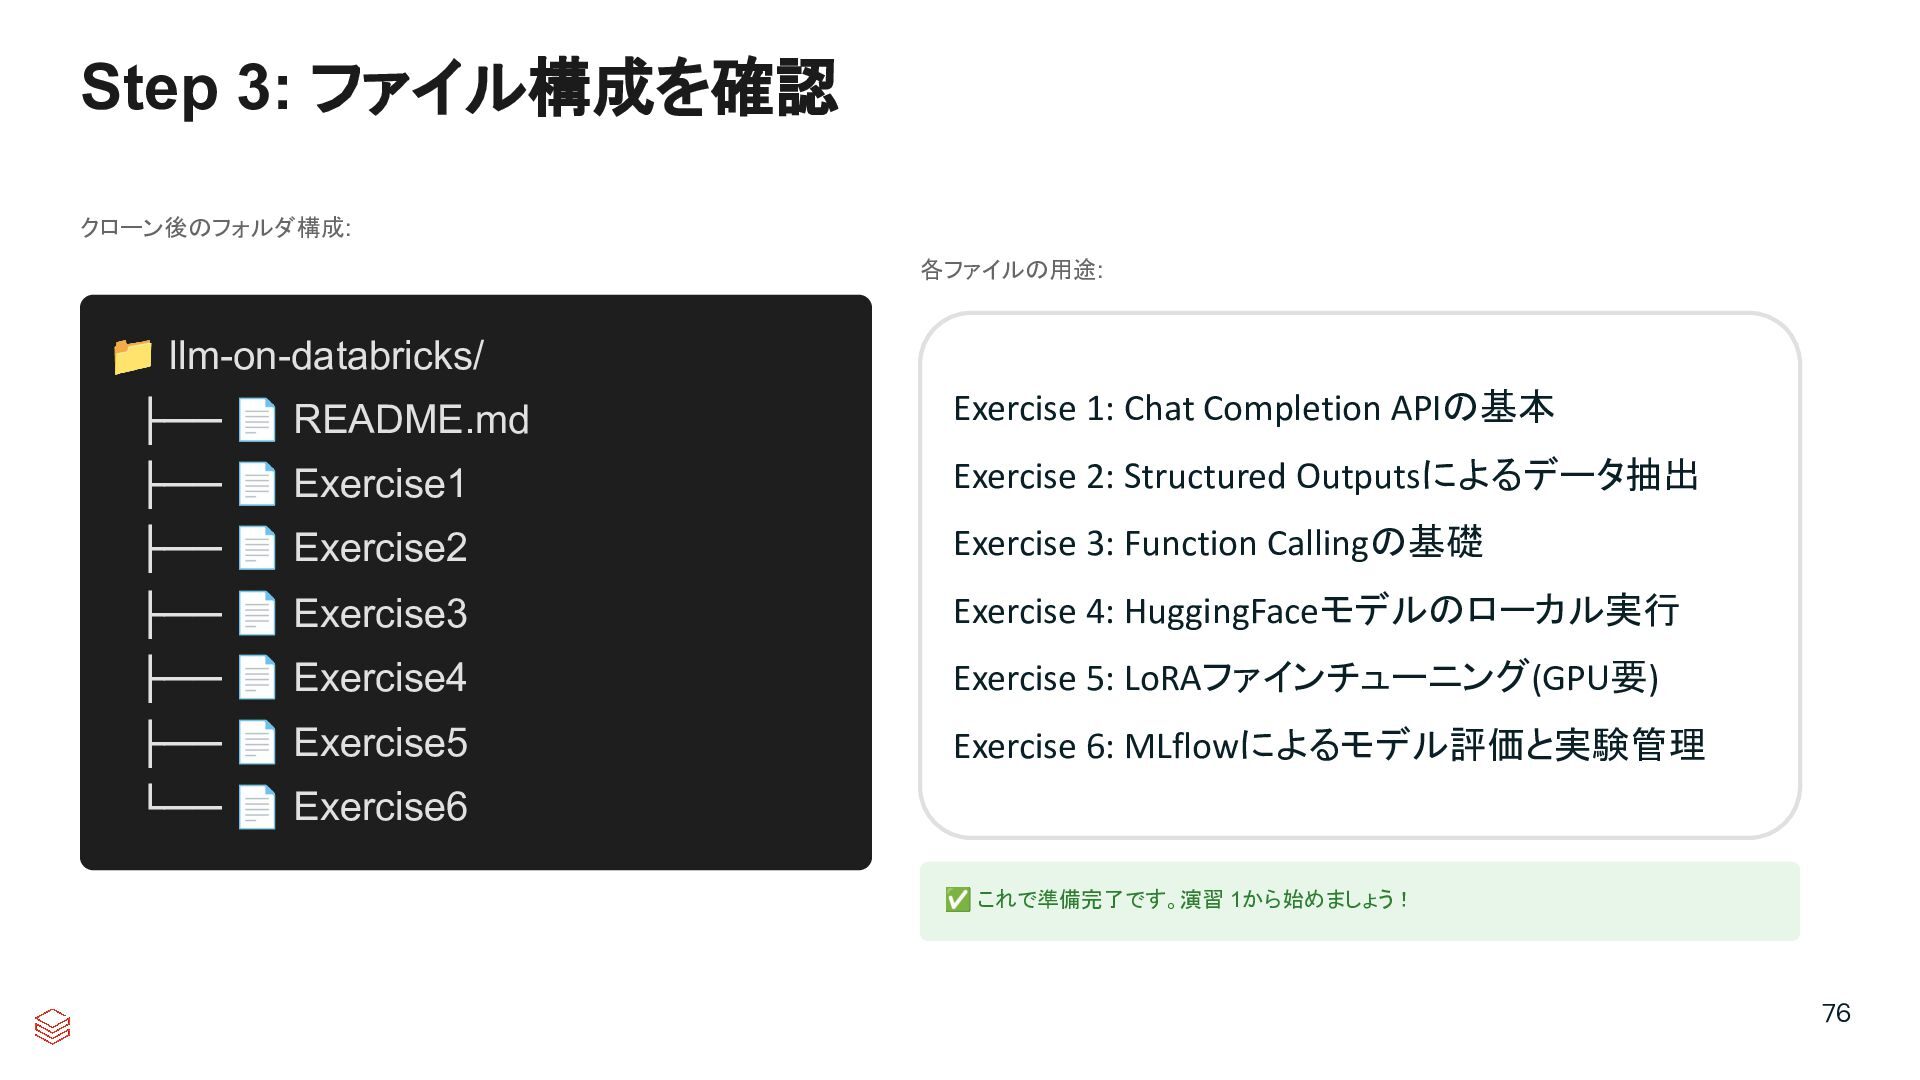The image size is (1920, 1080).
Task: Click the README.md file icon
Action: pyautogui.click(x=256, y=420)
